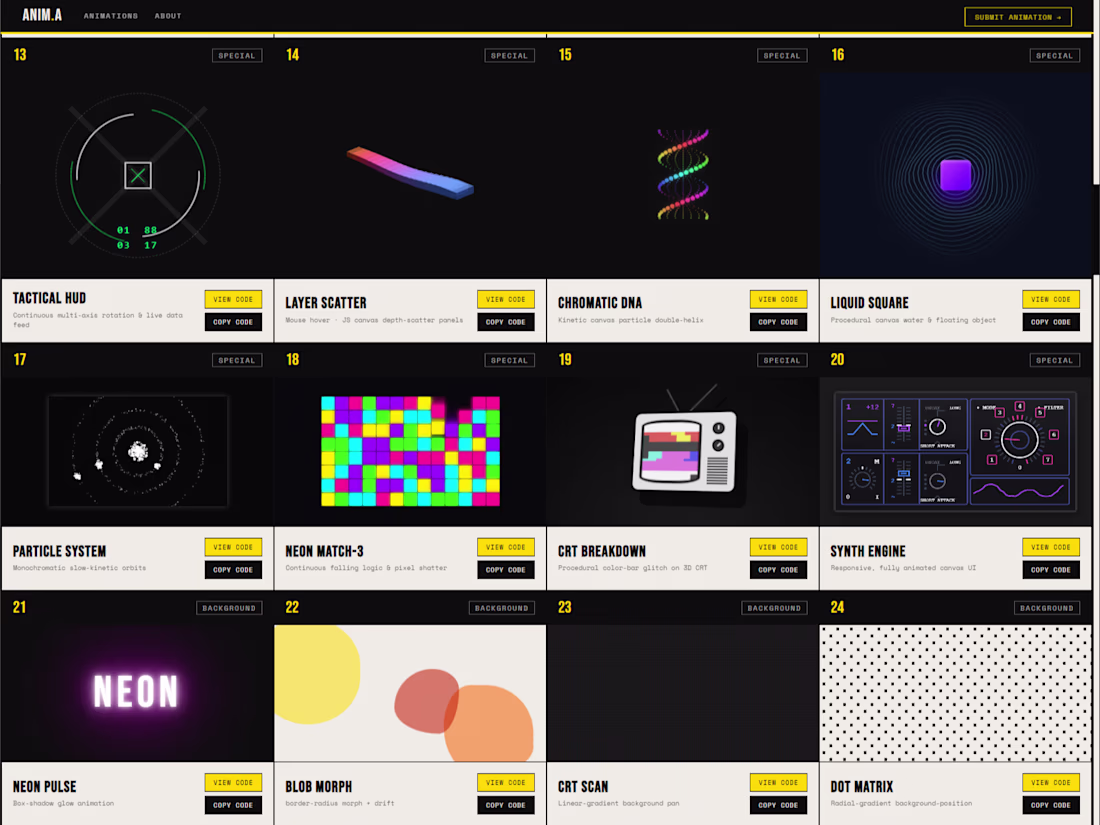
Task: View code for Layer Scatter
Action: tap(506, 299)
